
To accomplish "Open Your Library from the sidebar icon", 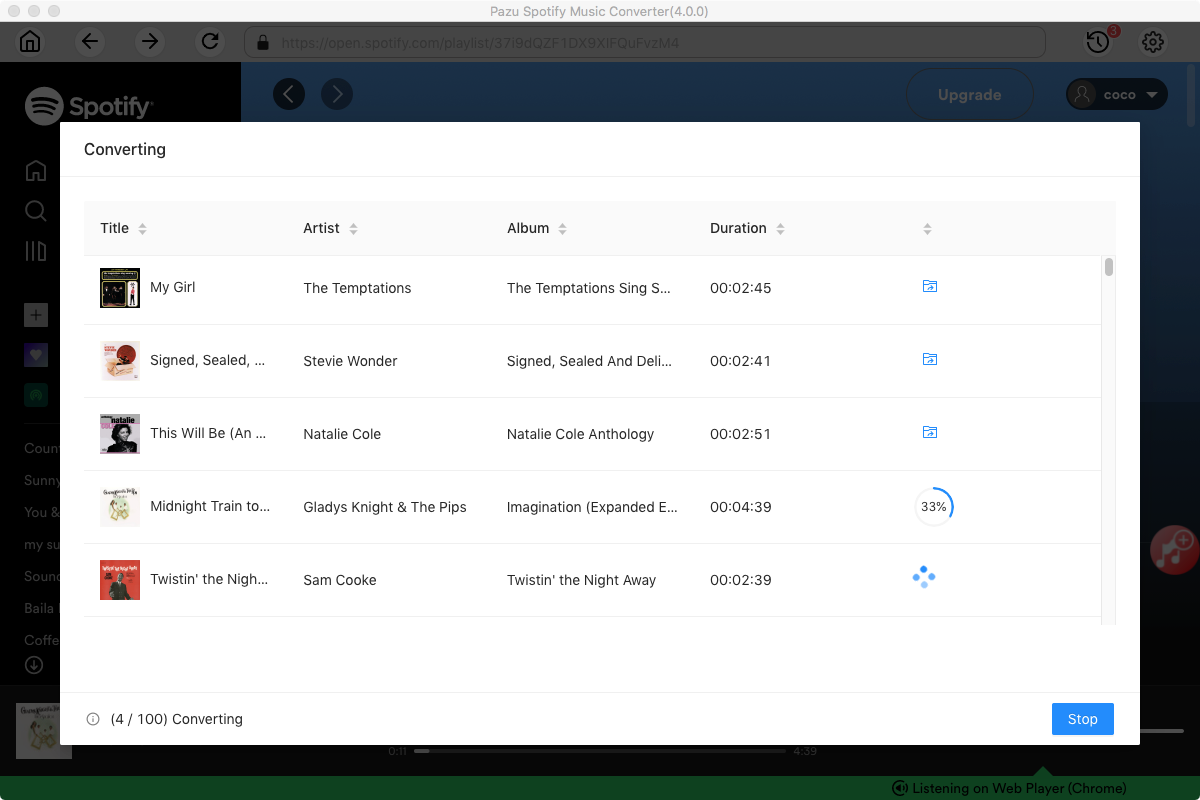I will 35,251.
